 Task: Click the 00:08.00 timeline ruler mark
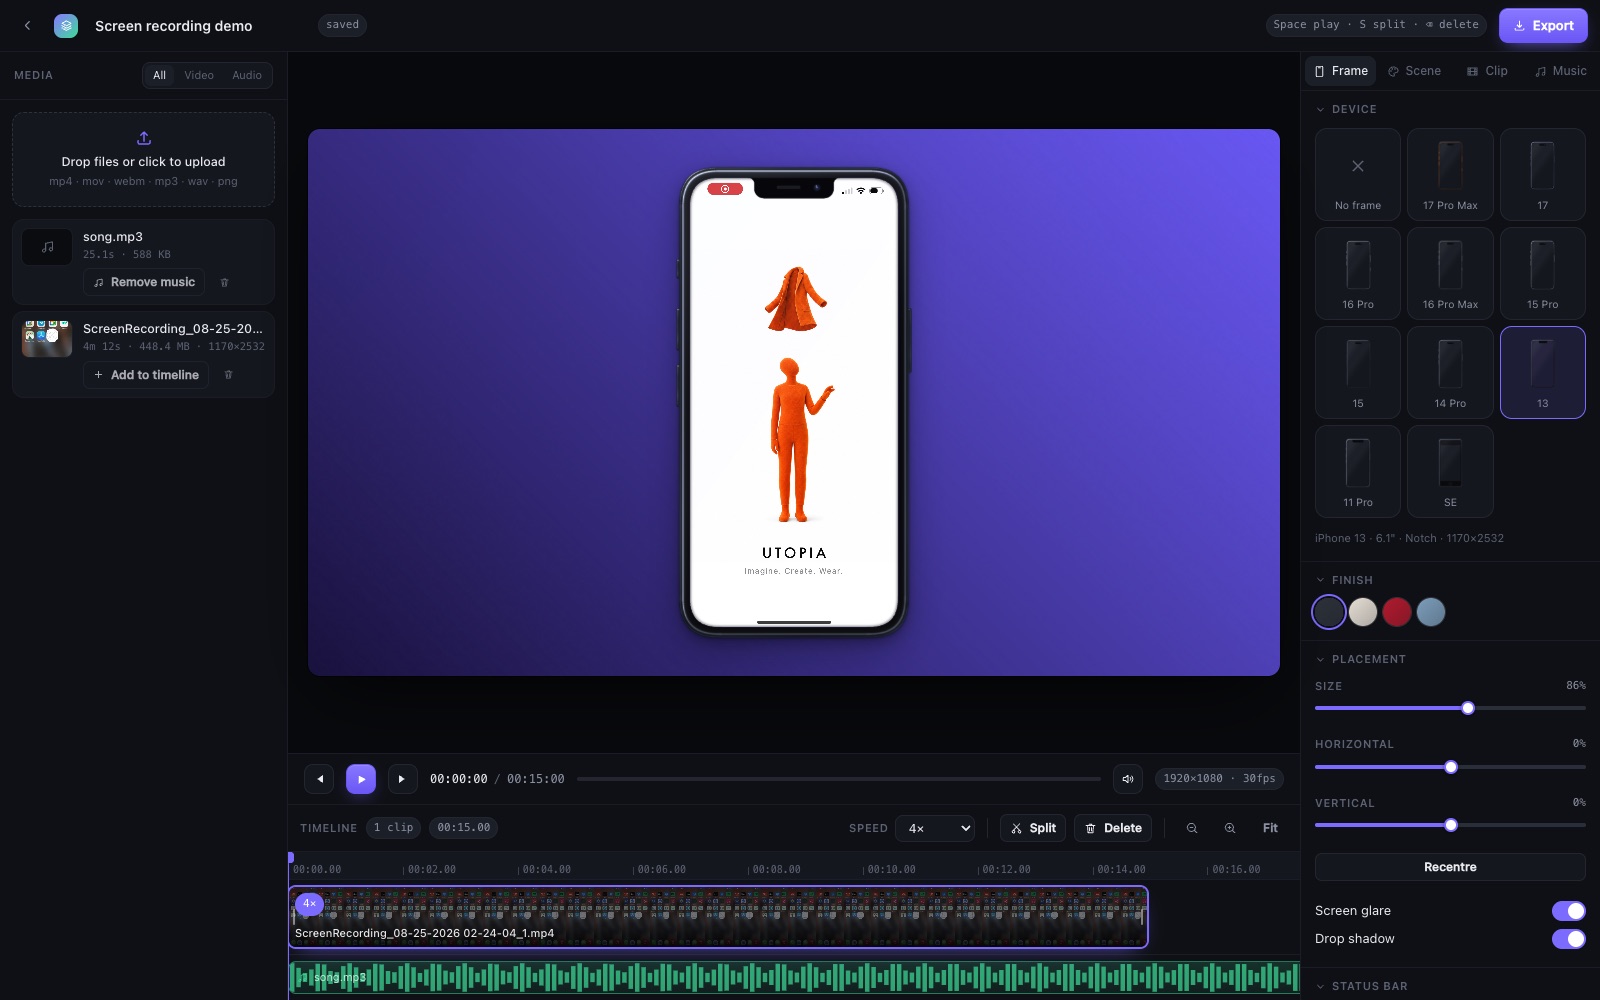(776, 869)
